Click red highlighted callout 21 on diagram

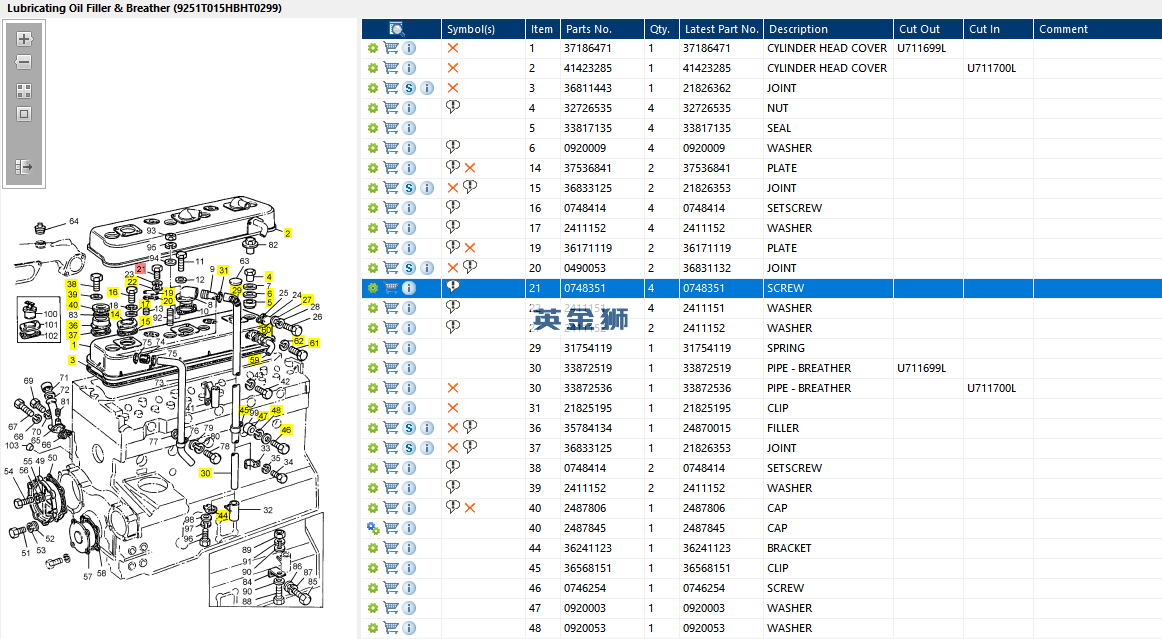pos(141,269)
